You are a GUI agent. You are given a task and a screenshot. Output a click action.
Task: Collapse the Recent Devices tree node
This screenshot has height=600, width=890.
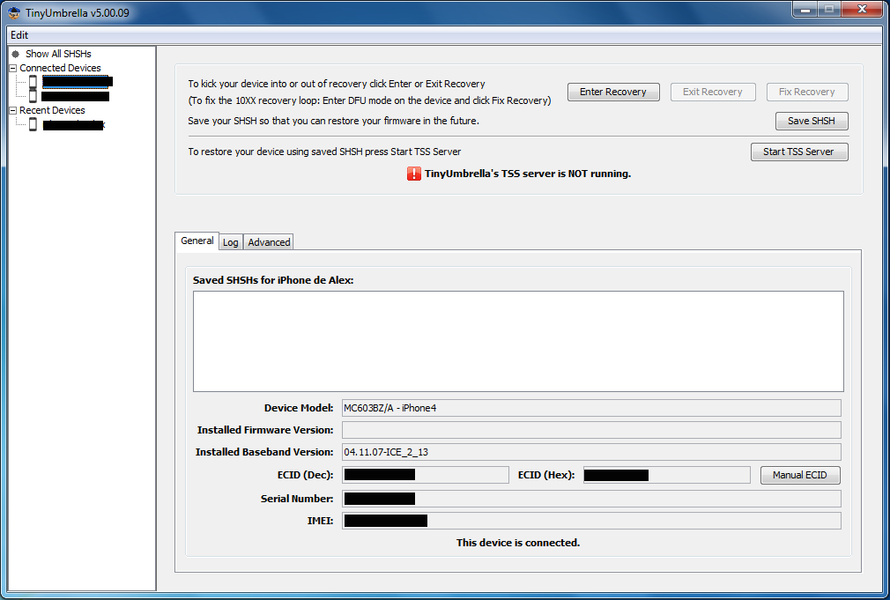pos(13,111)
